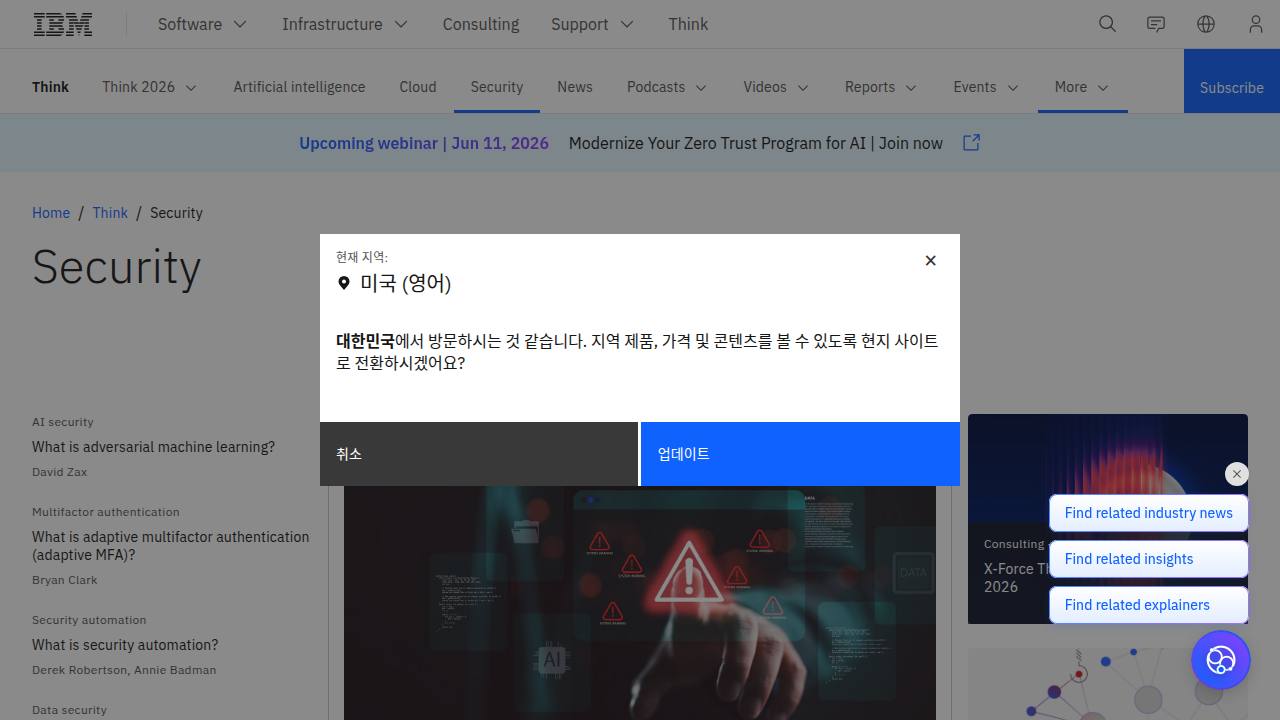The height and width of the screenshot is (720, 1280).
Task: Click the Upcoming webinar Jun 11, 2026 text
Action: pos(424,143)
